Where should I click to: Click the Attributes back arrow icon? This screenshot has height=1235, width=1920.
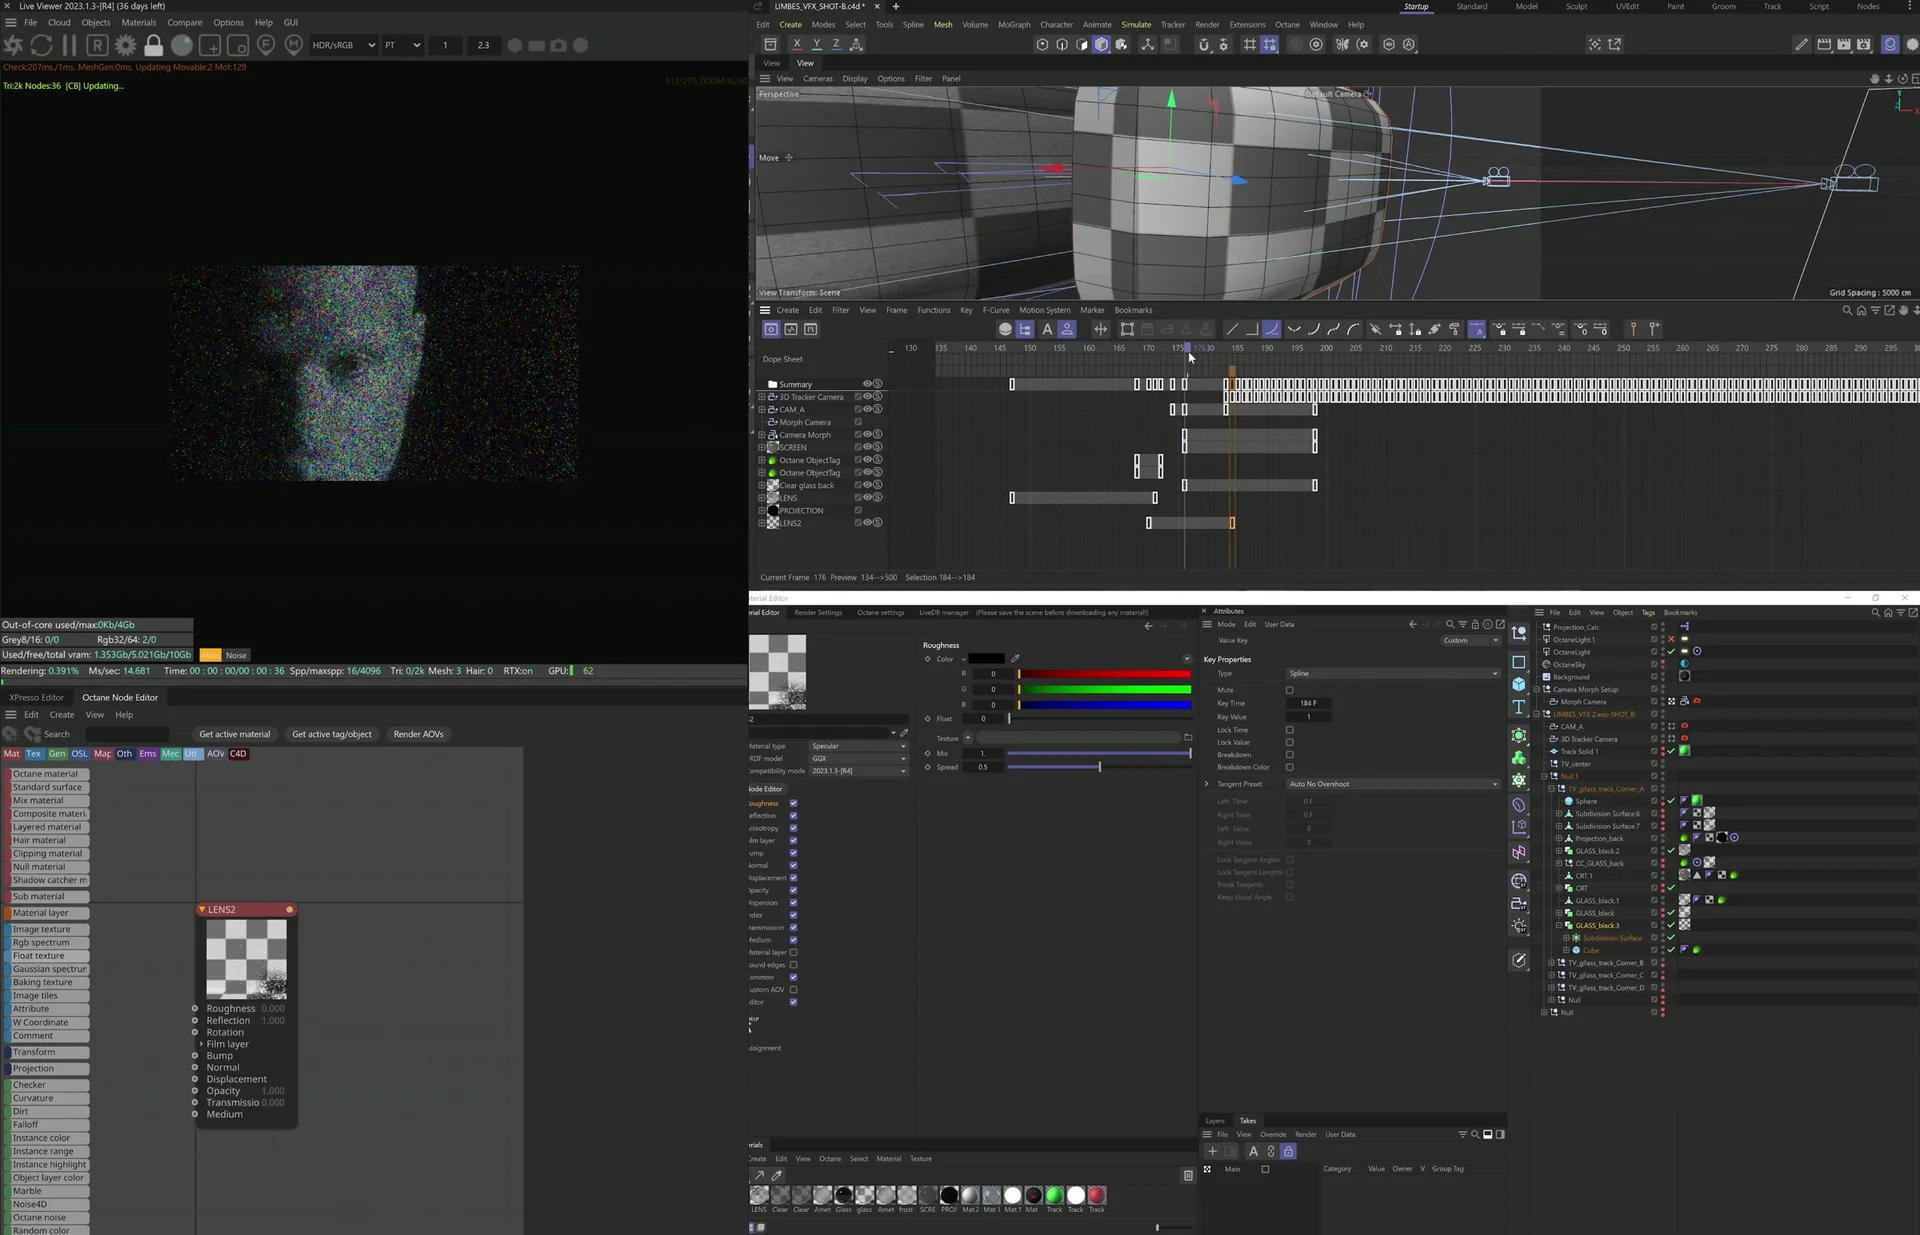pos(1413,624)
